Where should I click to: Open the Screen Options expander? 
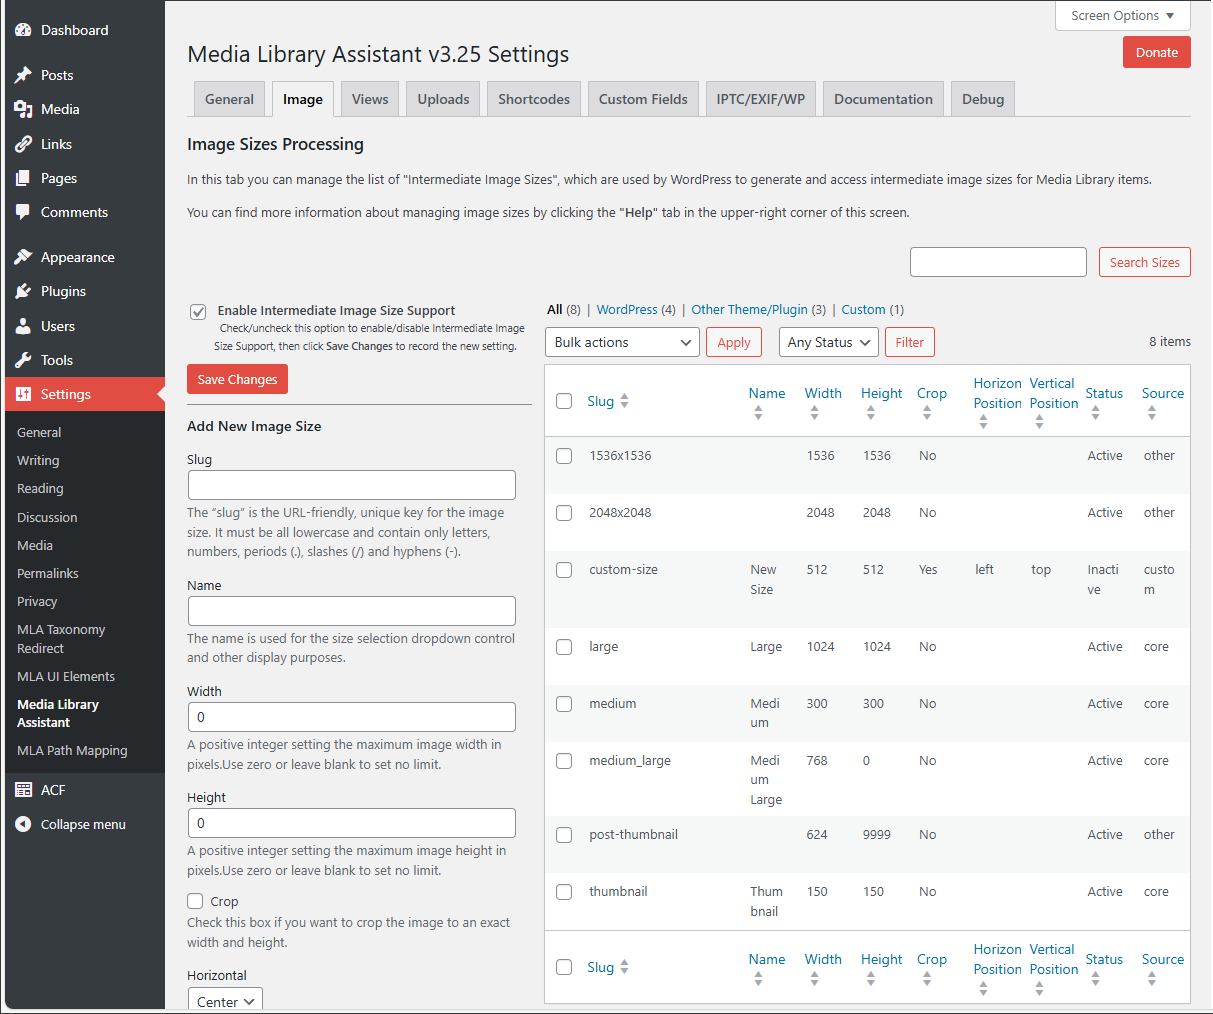click(1122, 15)
